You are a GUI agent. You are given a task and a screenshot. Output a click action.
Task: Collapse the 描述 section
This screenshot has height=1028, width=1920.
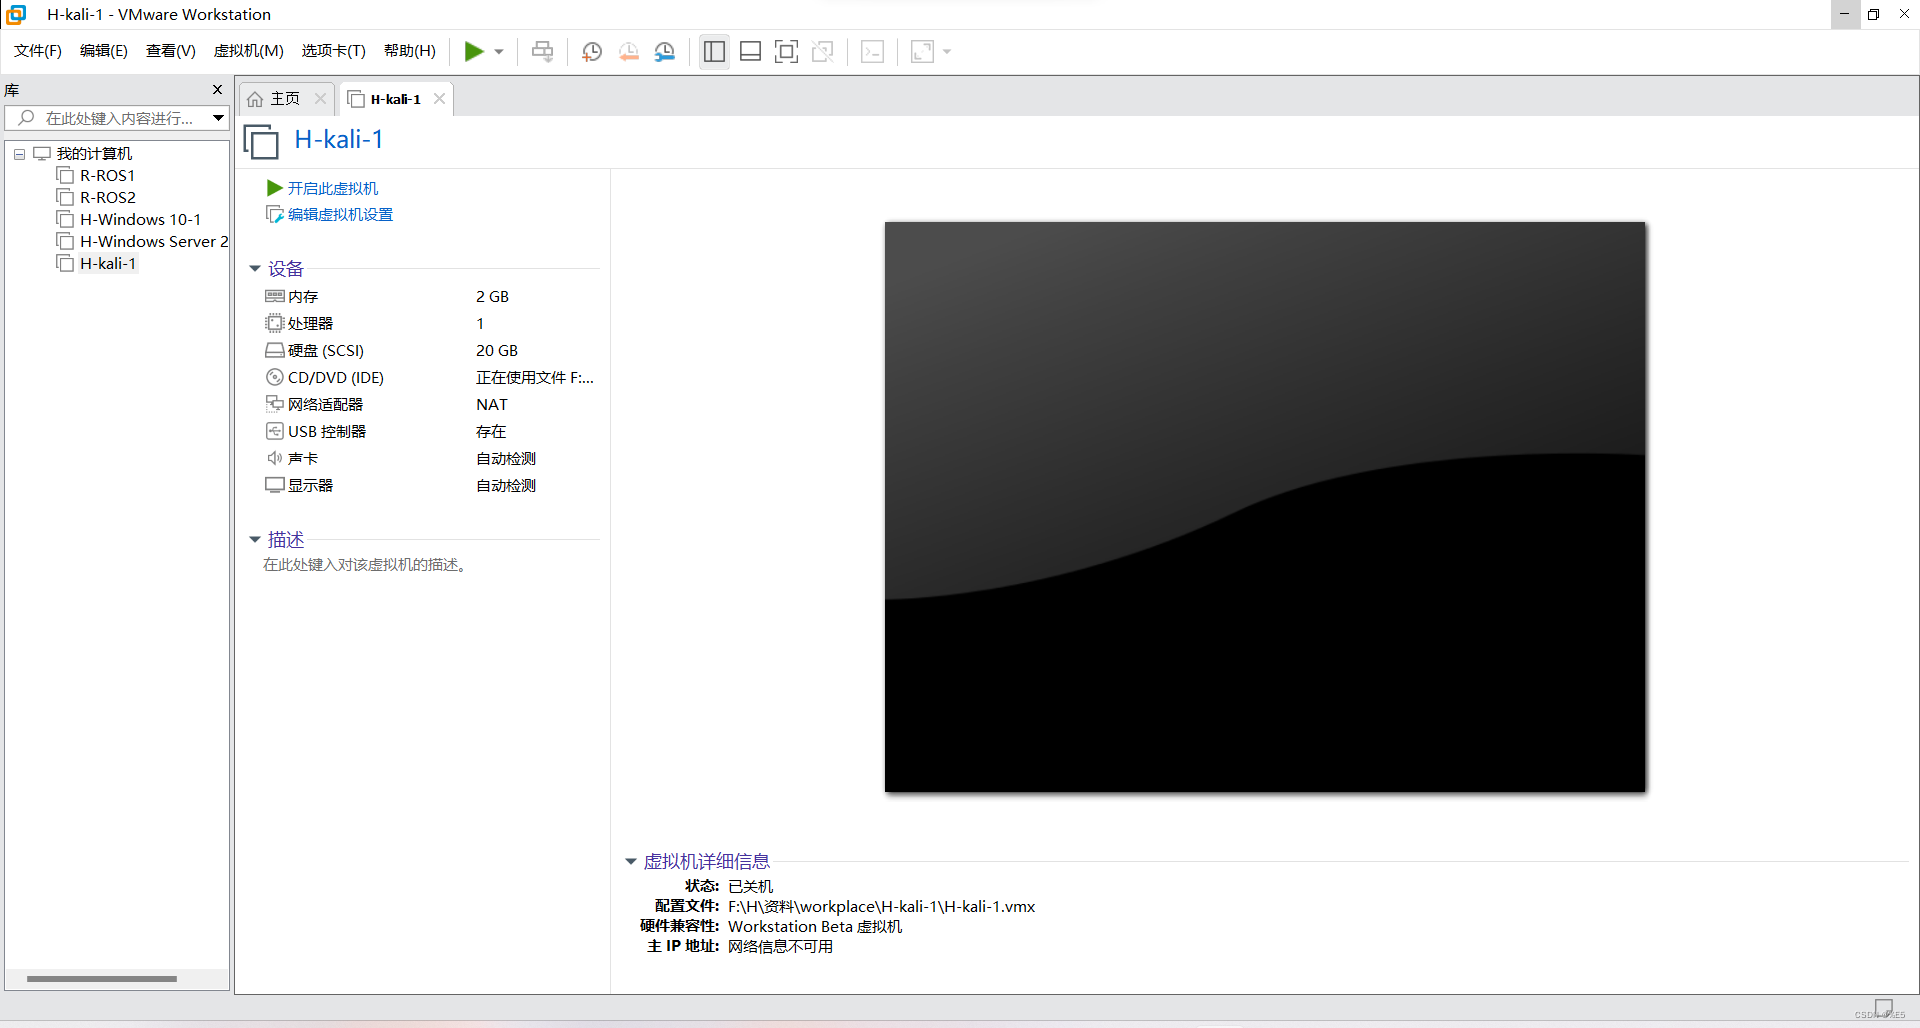tap(255, 540)
